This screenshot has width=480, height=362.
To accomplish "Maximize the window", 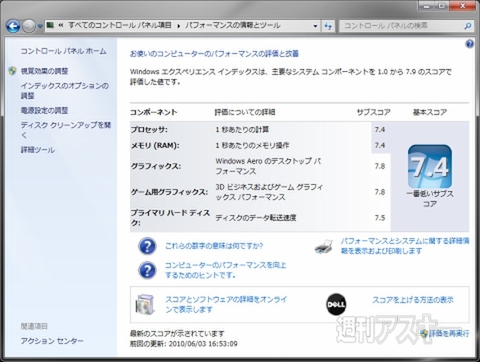I will point(442,6).
